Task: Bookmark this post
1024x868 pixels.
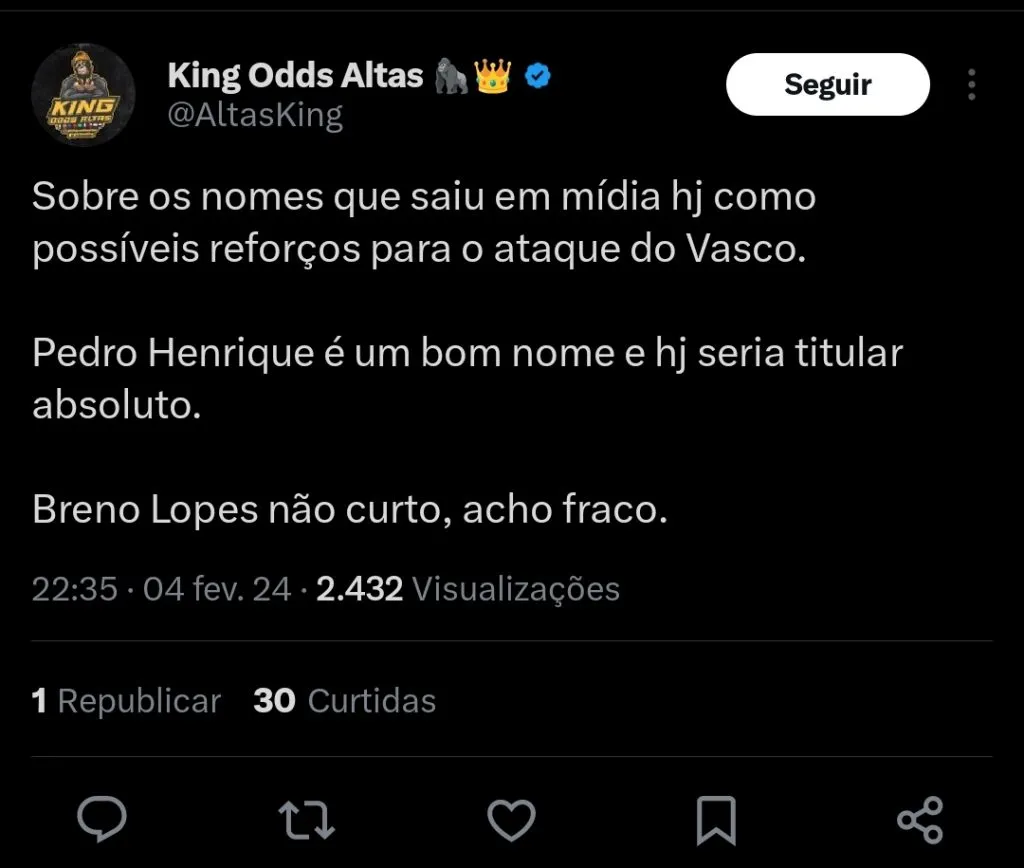Action: click(716, 820)
